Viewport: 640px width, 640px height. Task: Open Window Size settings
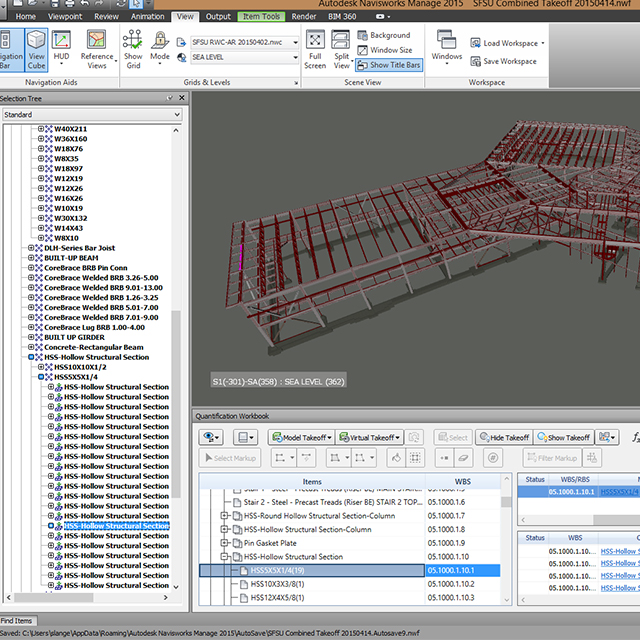385,50
